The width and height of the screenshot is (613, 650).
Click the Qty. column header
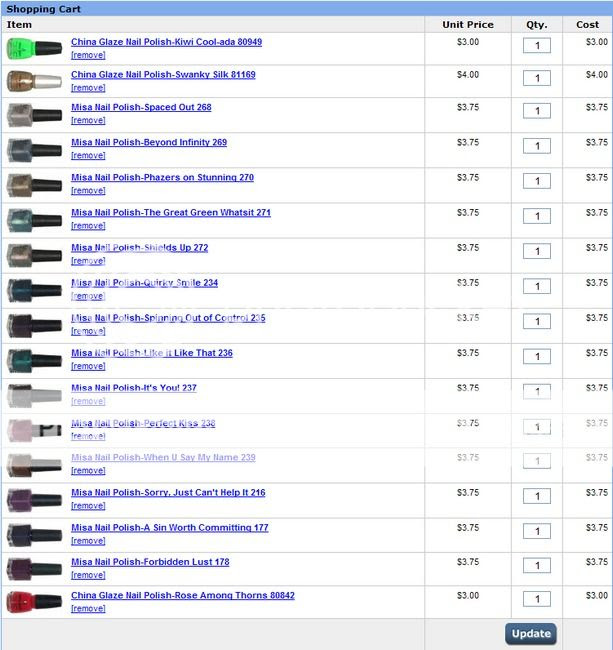537,25
